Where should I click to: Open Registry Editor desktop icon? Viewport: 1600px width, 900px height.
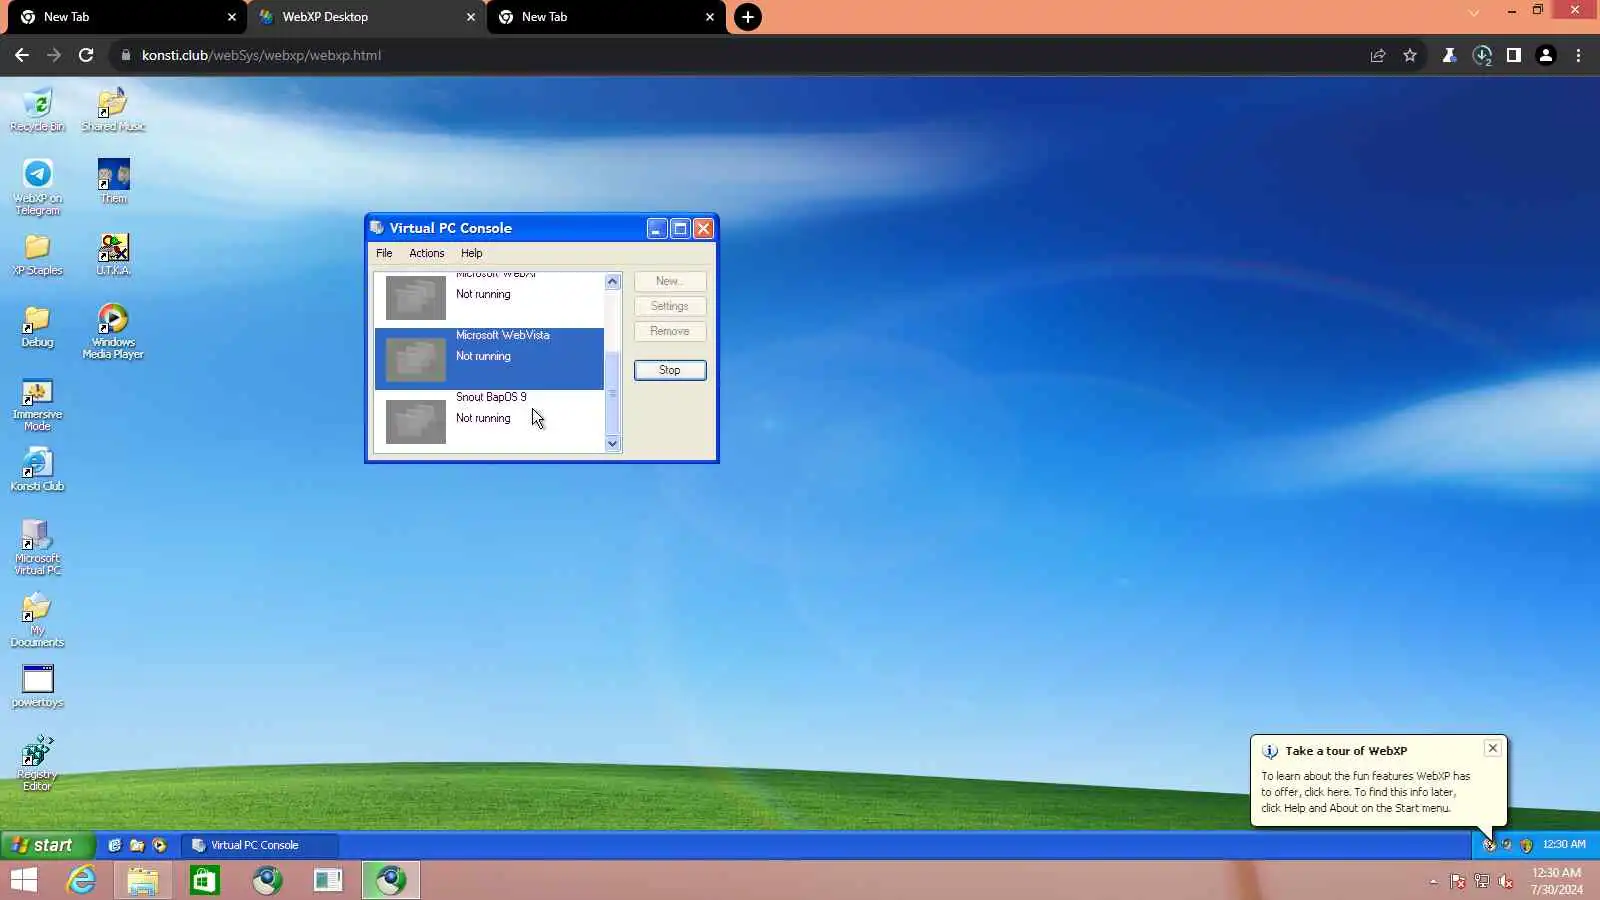click(37, 764)
